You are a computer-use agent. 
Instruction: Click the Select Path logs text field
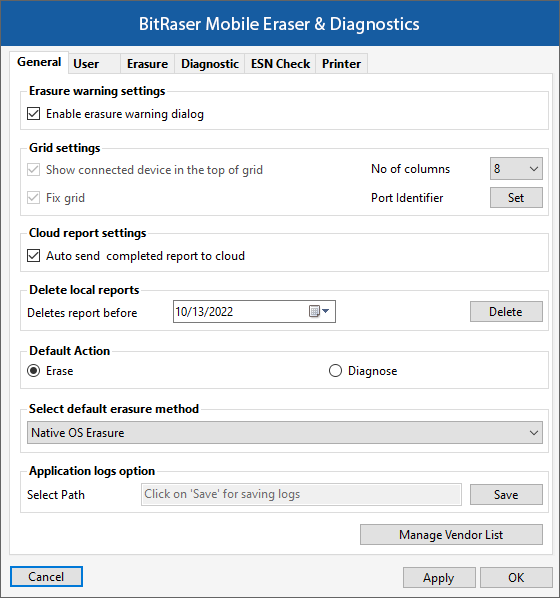301,494
